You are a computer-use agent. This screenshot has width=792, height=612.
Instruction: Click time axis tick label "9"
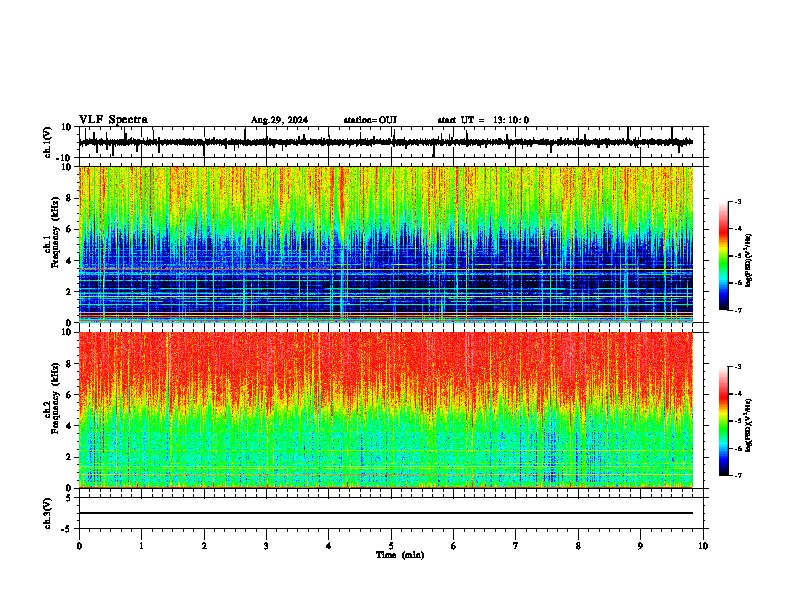640,546
